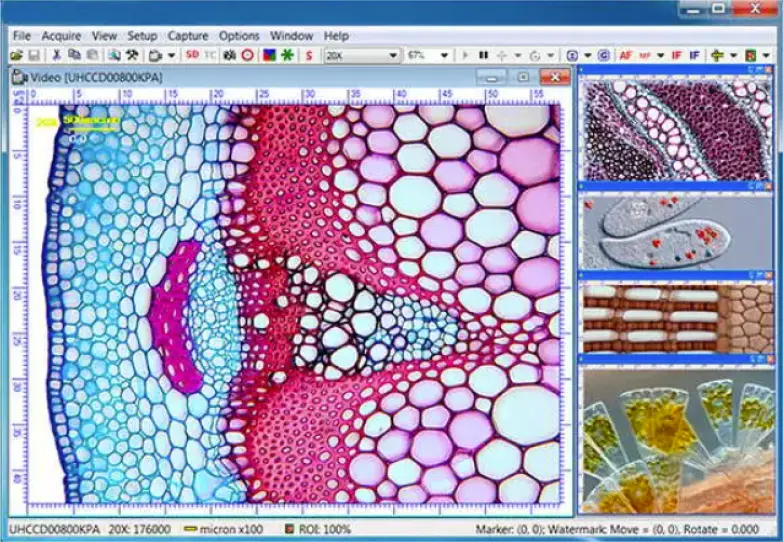Close the Video UHCCD00800KPA child window
This screenshot has width=783, height=542.
pos(555,77)
